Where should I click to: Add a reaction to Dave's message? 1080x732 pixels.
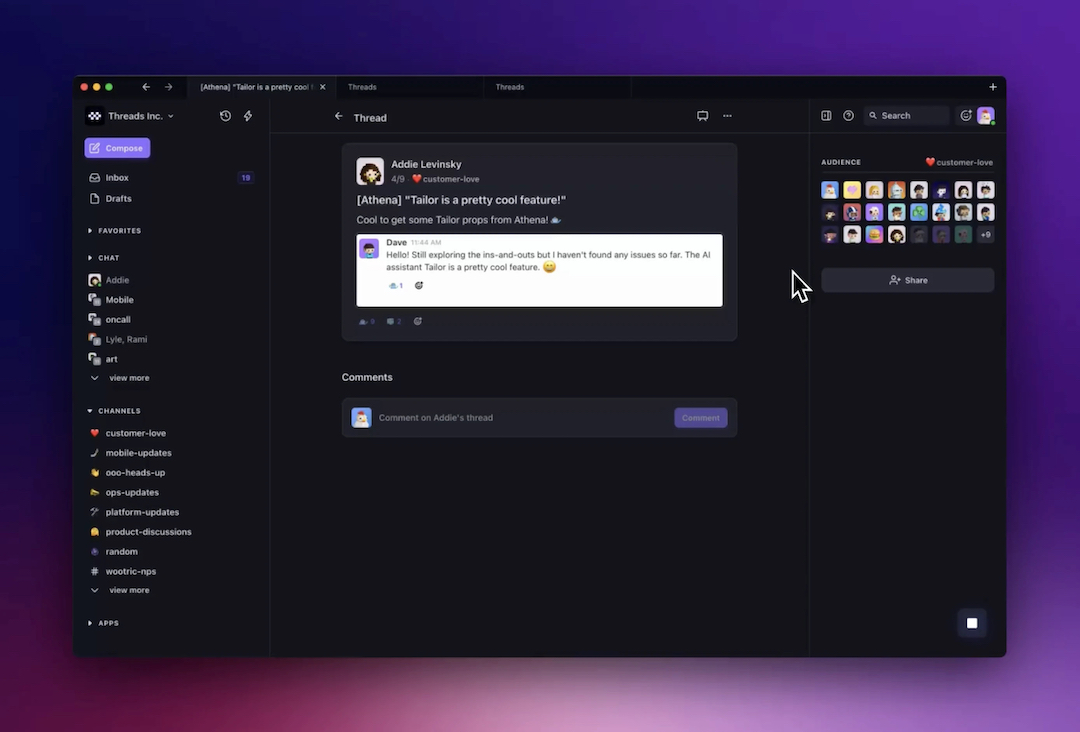(x=418, y=285)
